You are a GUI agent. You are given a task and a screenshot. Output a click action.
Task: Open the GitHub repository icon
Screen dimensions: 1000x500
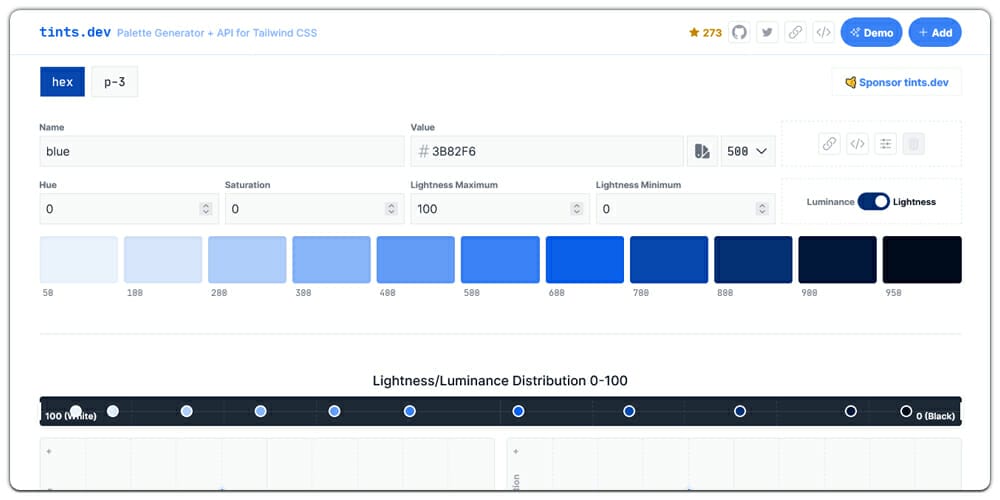point(739,32)
